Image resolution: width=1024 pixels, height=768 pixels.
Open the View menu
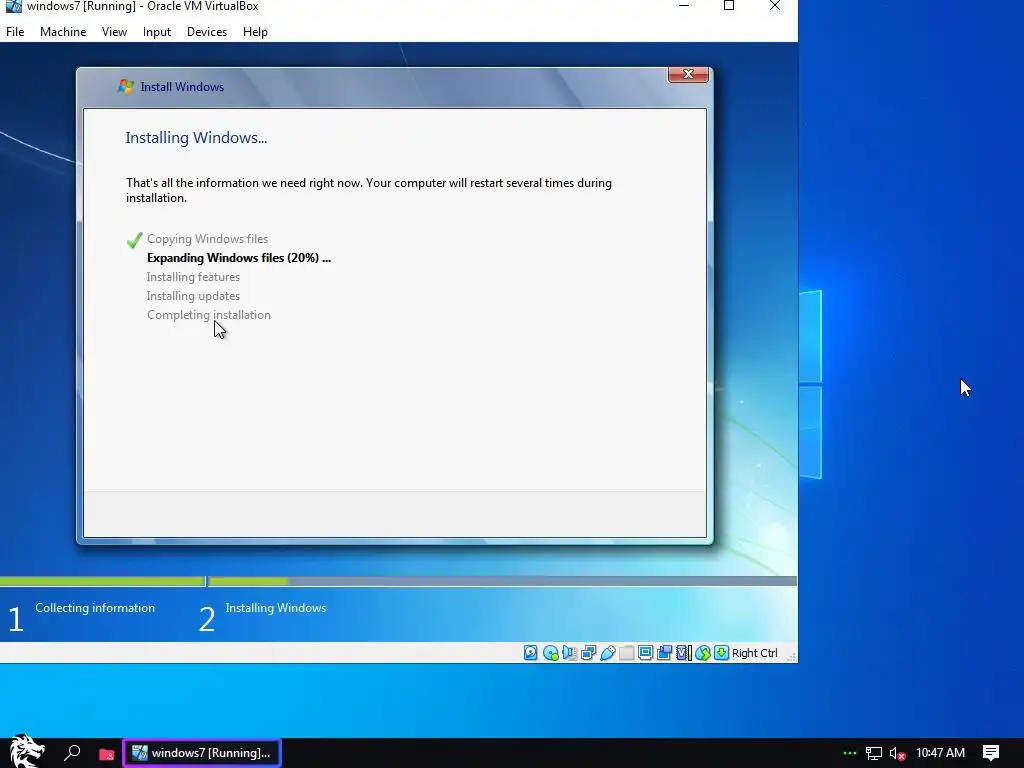click(114, 31)
